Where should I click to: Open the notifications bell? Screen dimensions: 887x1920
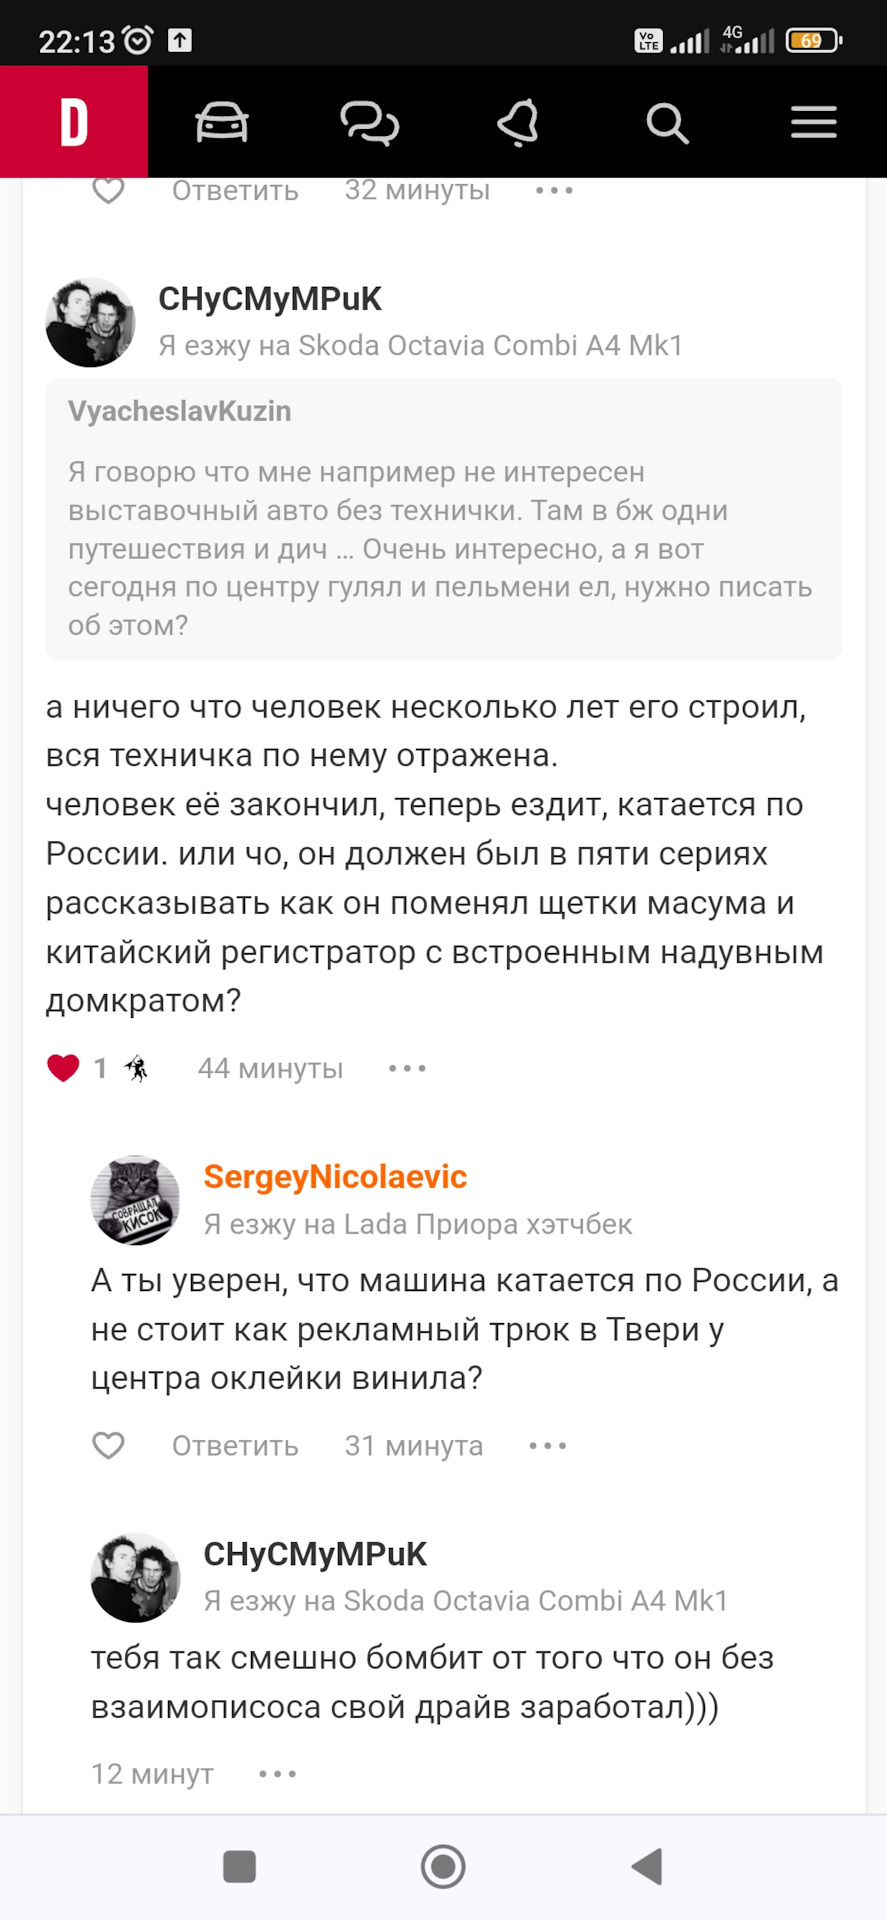(x=518, y=123)
